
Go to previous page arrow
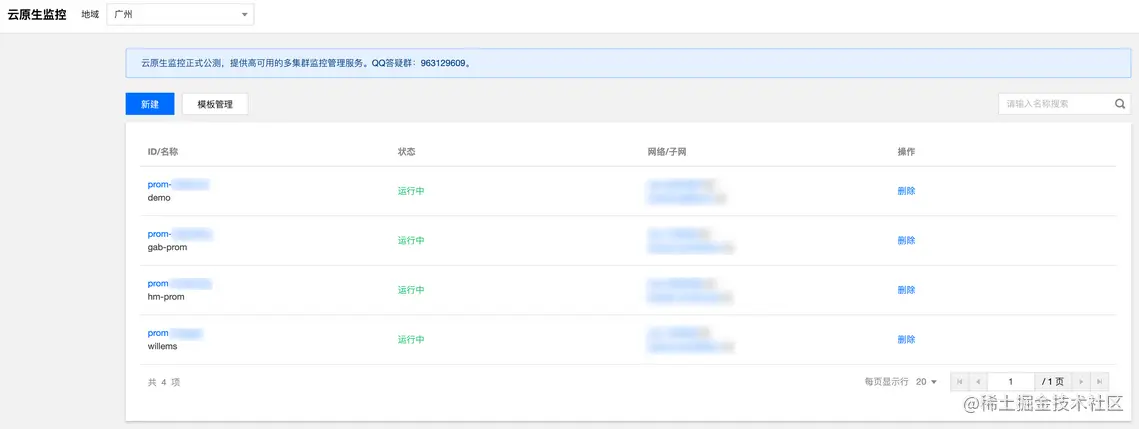978,382
